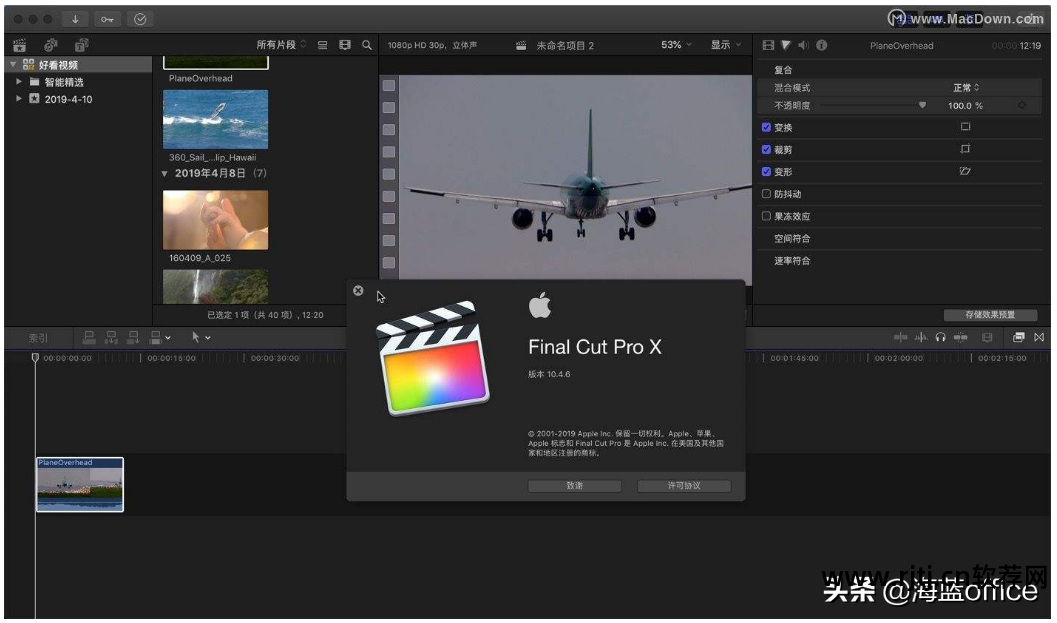This screenshot has width=1057, height=623.
Task: Open the titles and generators sidebar
Action: pos(82,45)
